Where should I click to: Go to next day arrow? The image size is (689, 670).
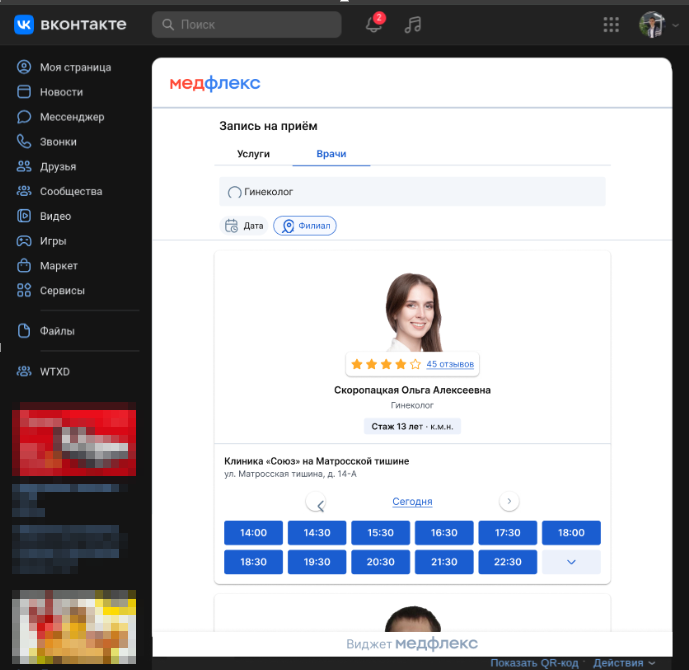pos(509,501)
